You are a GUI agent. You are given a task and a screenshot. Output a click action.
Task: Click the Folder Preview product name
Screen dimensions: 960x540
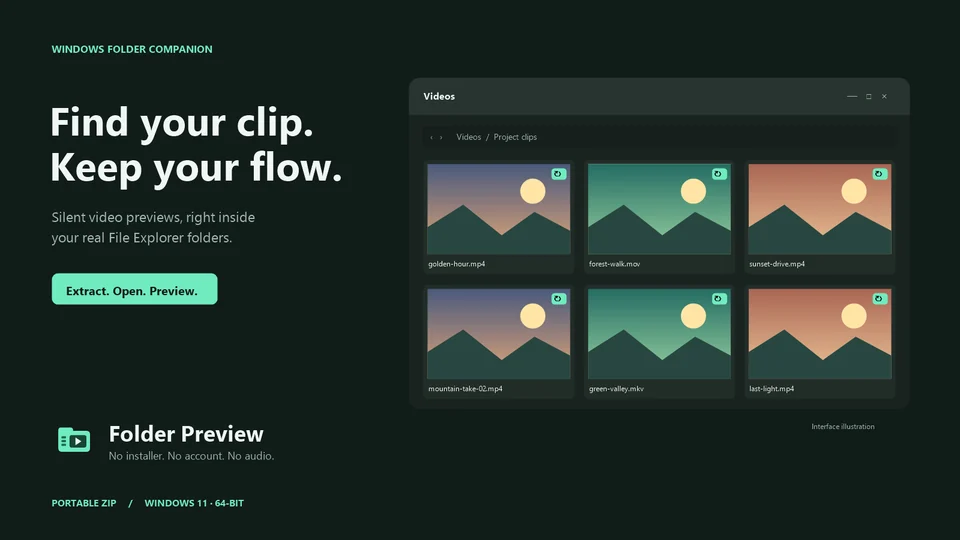pyautogui.click(x=186, y=434)
